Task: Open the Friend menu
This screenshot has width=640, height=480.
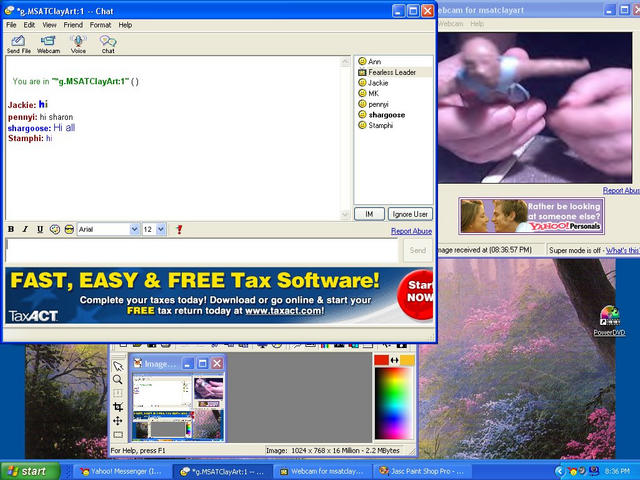Action: [x=73, y=25]
